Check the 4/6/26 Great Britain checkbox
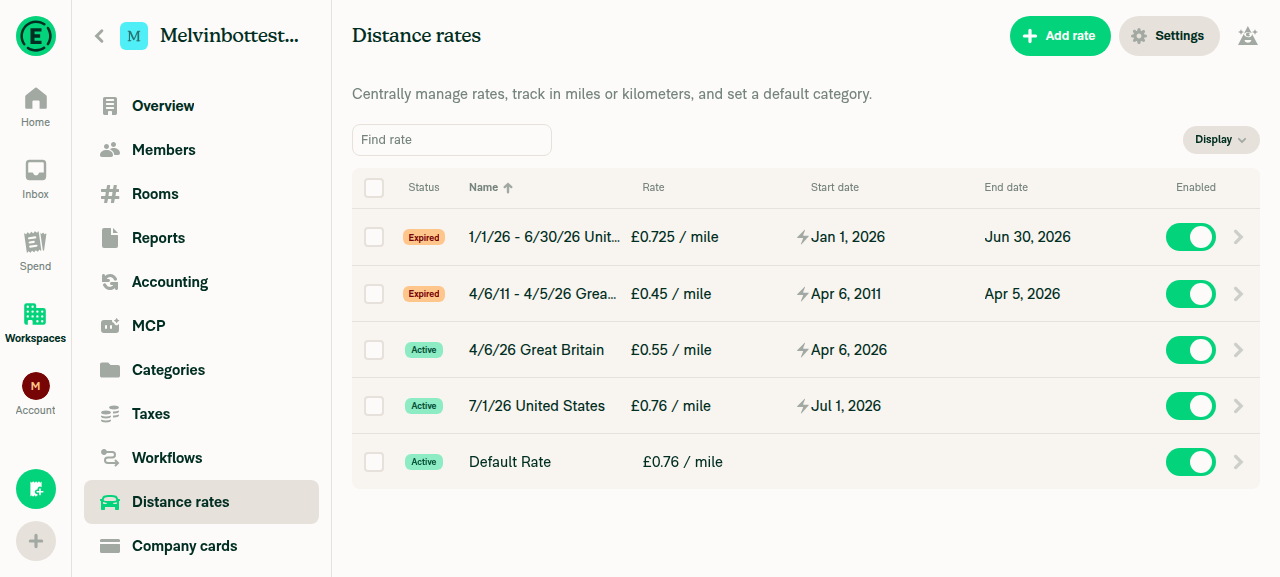 coord(374,350)
